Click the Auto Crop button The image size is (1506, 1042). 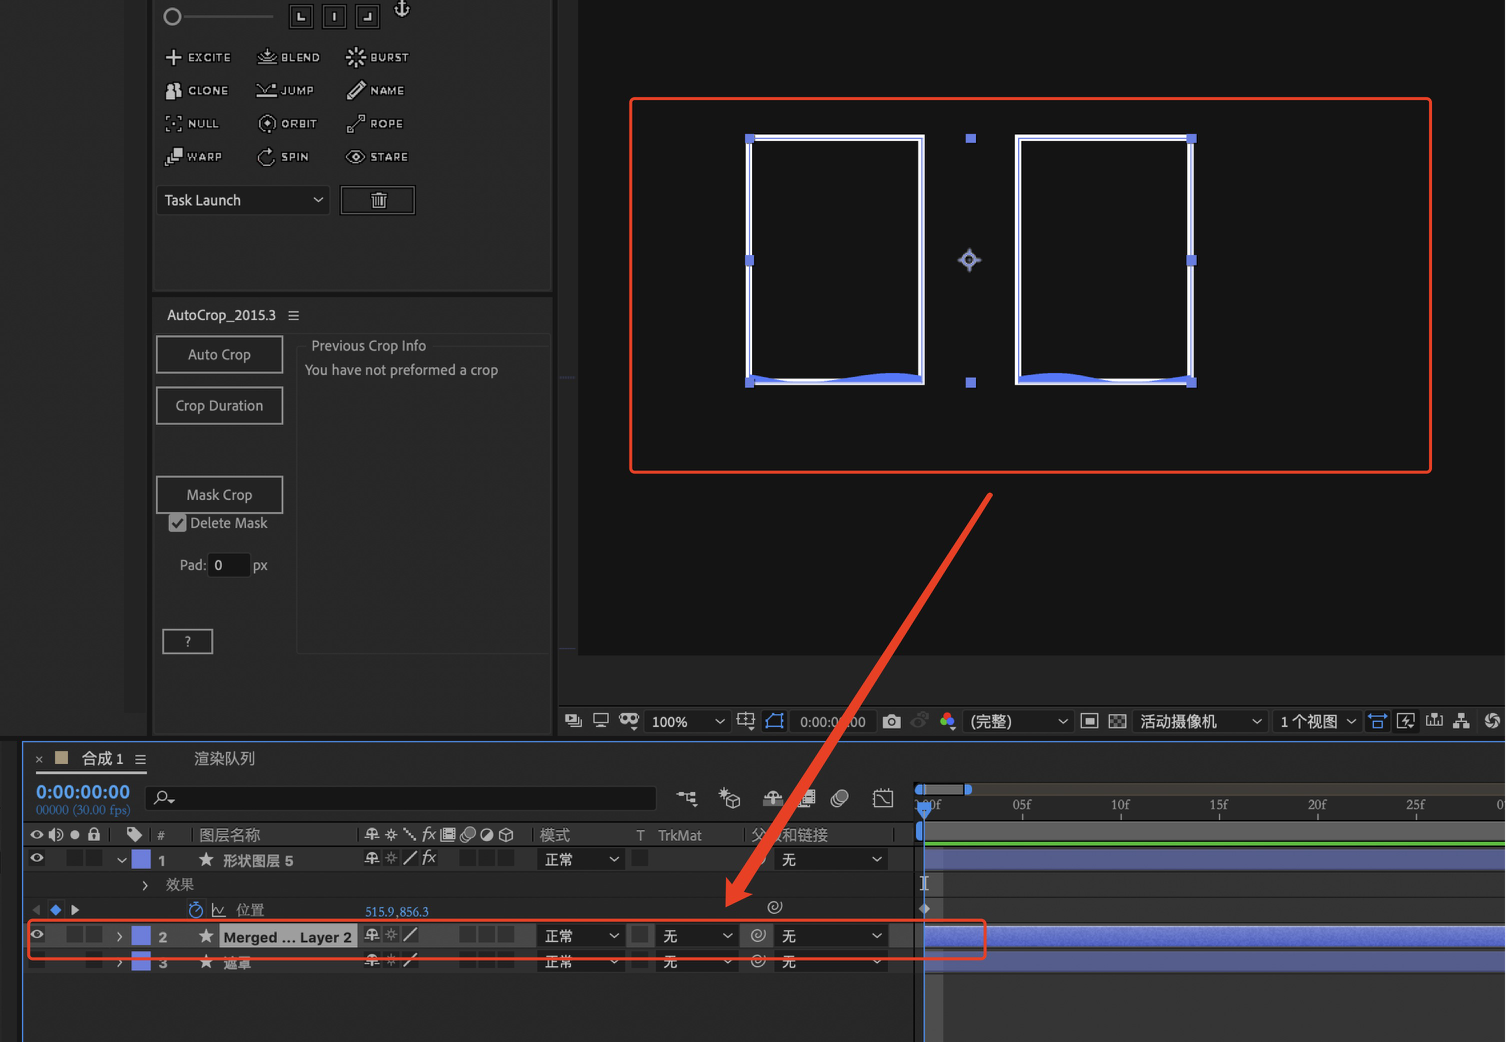tap(219, 354)
